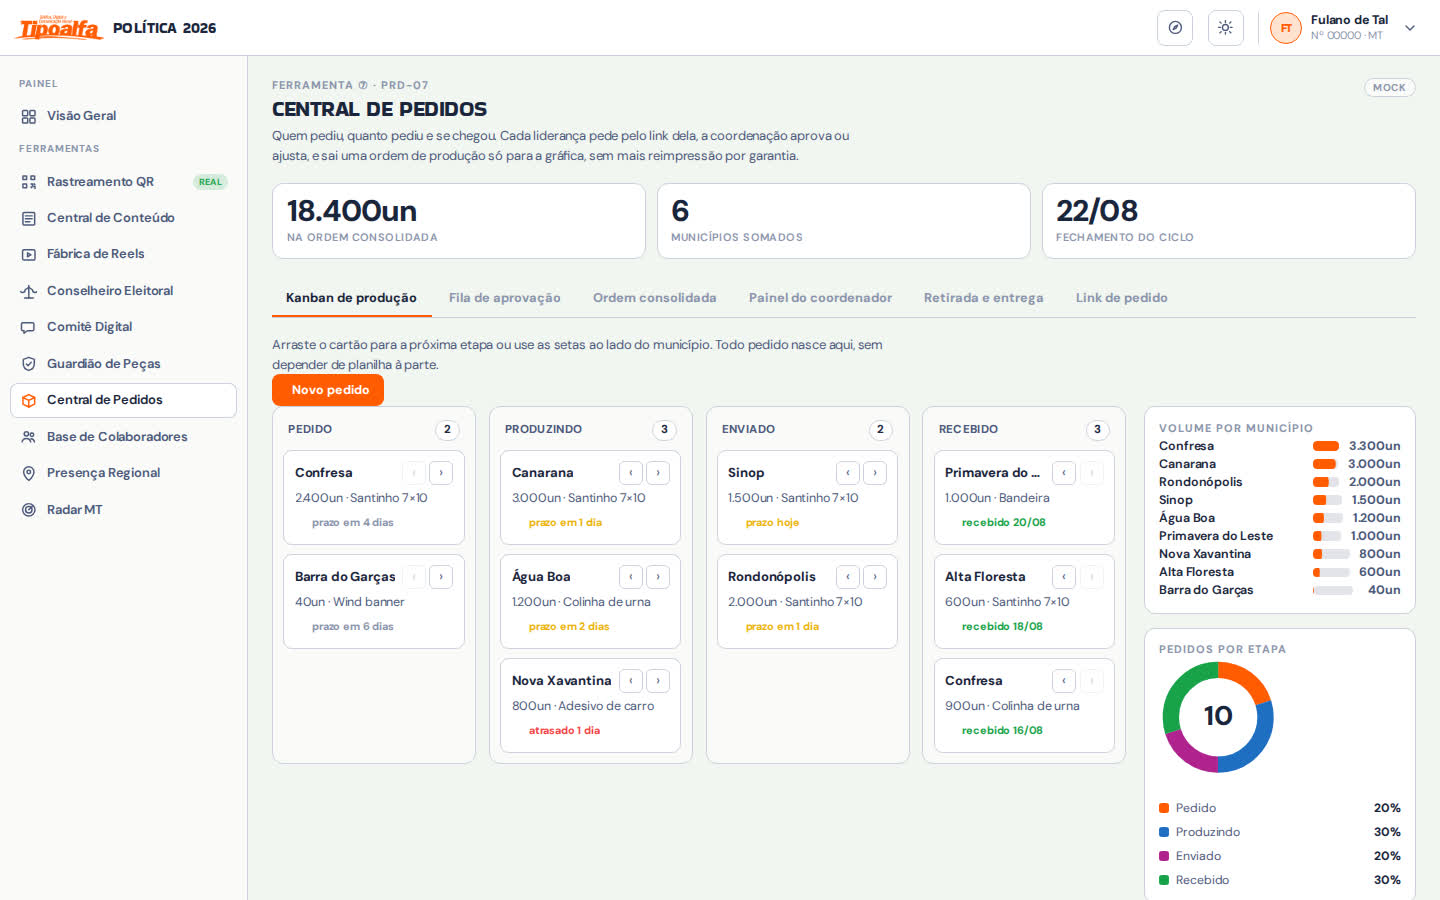This screenshot has height=900, width=1440.
Task: Move Canarana card to next stage
Action: (658, 473)
